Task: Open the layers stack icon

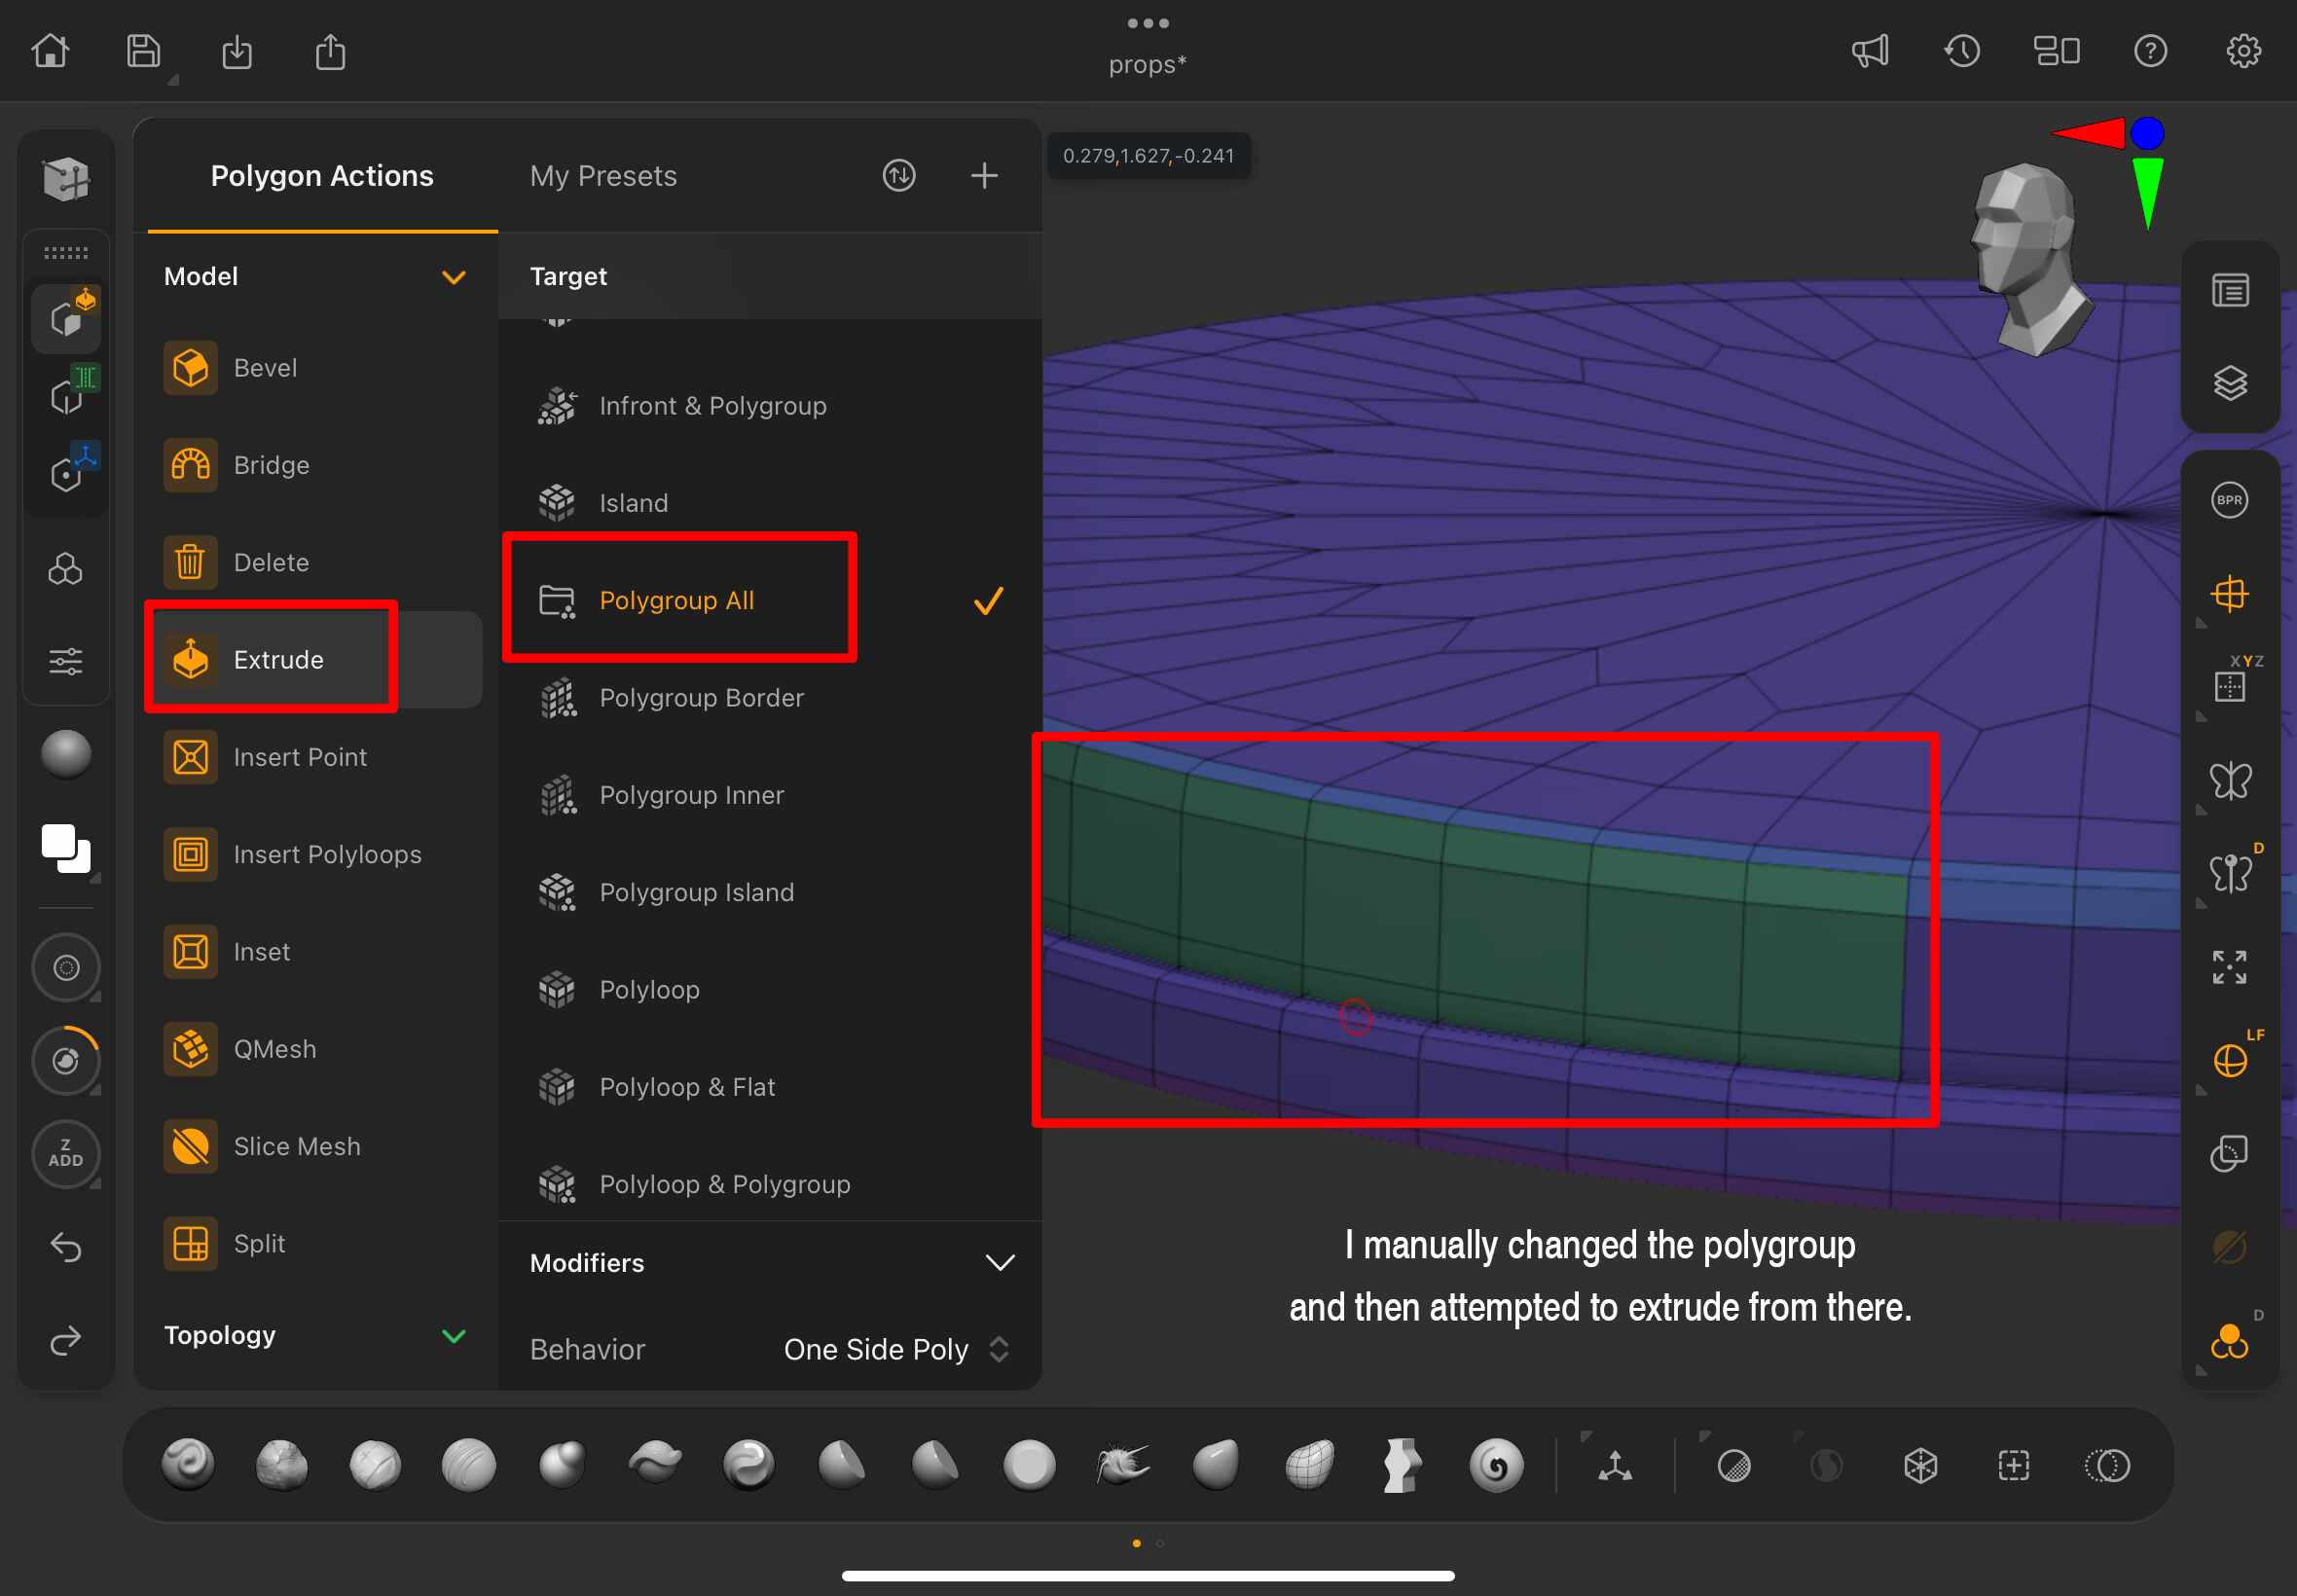Action: tap(2229, 383)
